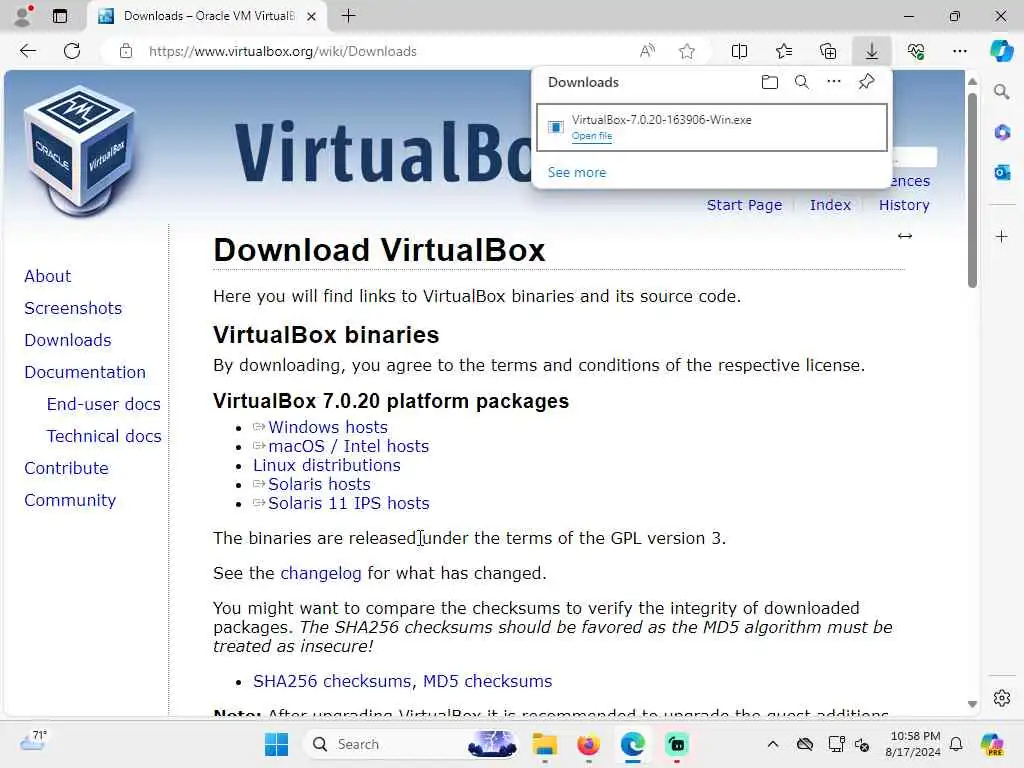Open the Community sidebar link
This screenshot has width=1024, height=768.
[x=70, y=500]
